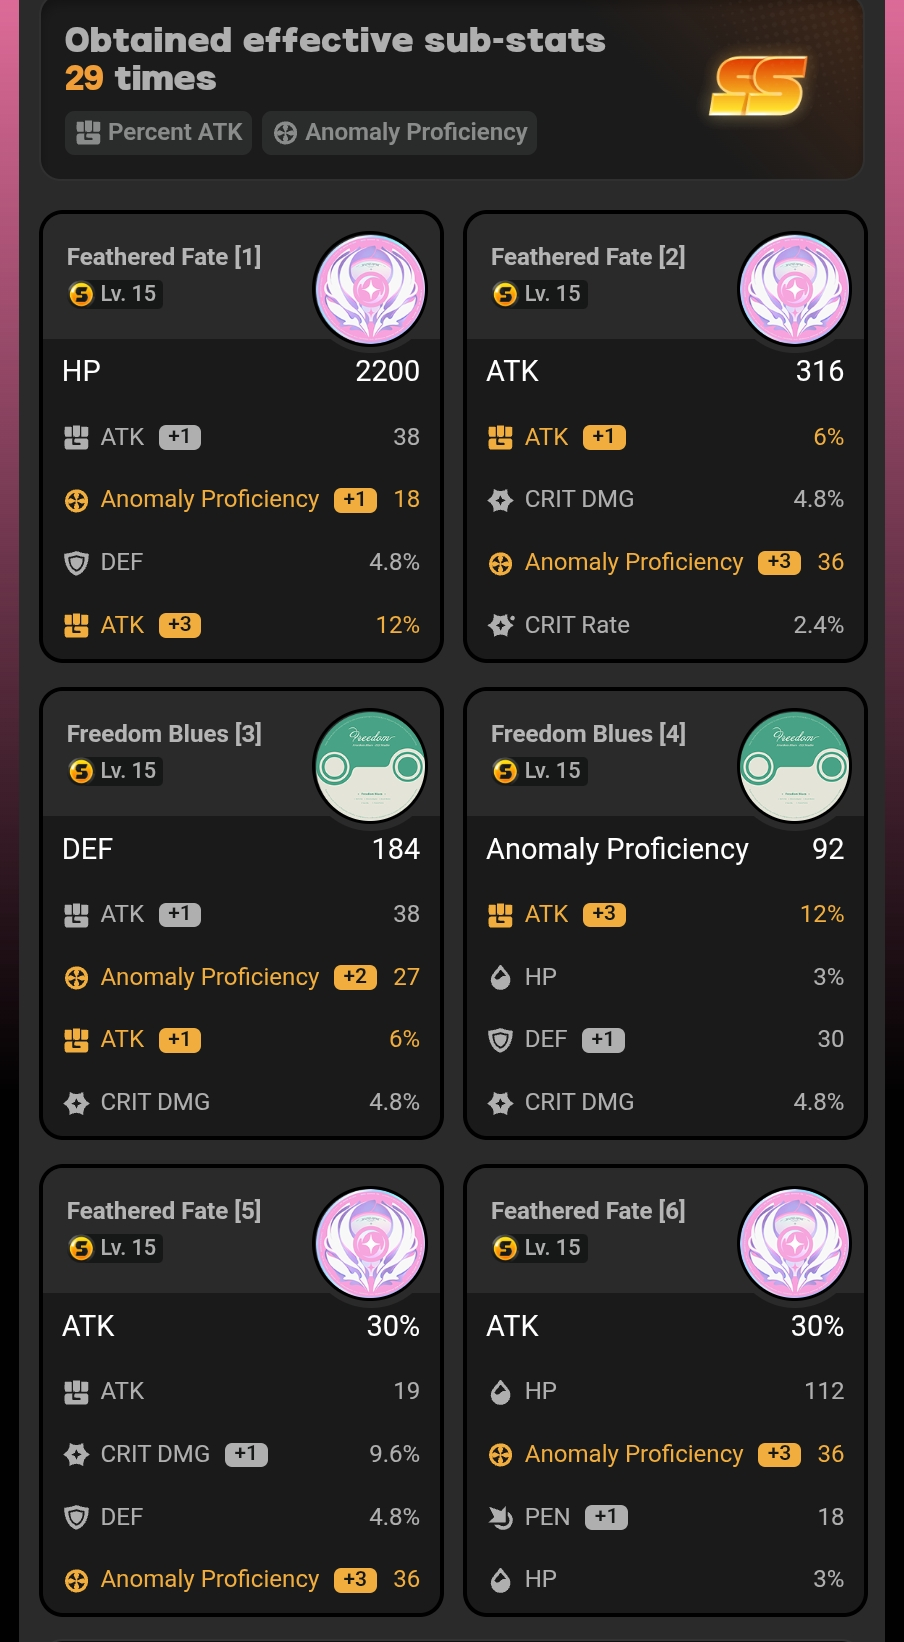Click the Feathered Fate [5] disc image
Viewport: 904px width, 1642px height.
(x=370, y=1244)
